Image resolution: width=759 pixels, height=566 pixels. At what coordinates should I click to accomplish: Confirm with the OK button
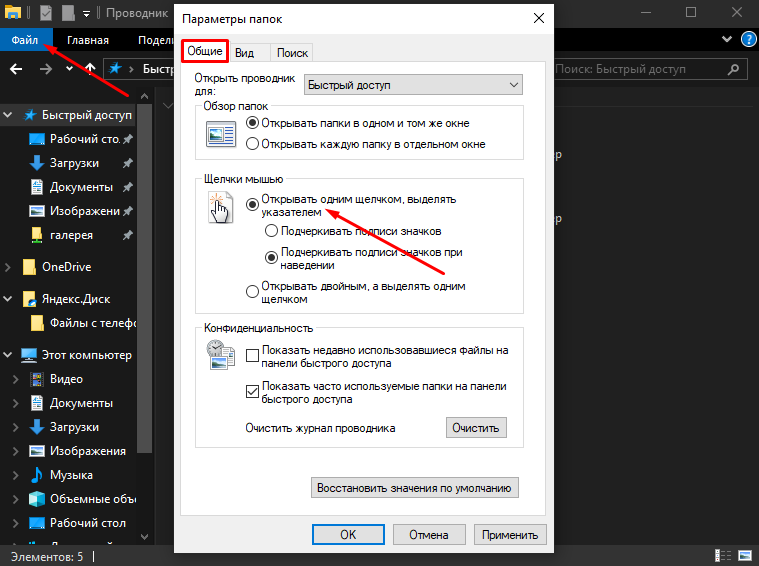348,535
